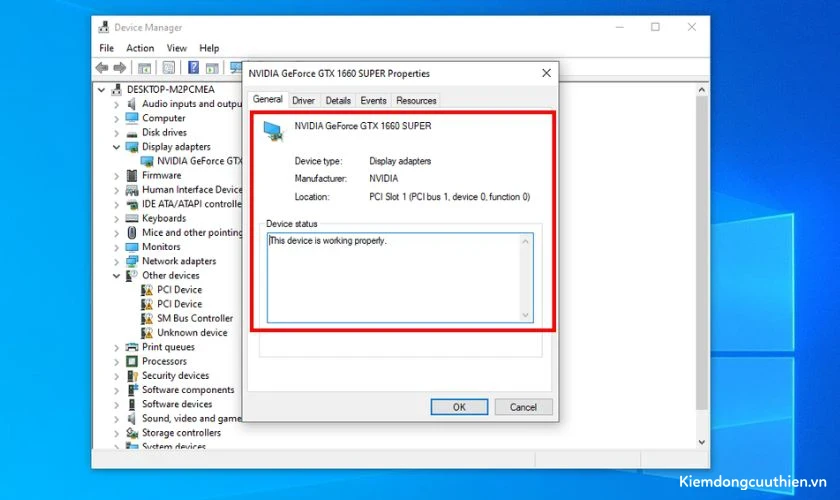Viewport: 840px width, 500px height.
Task: Click the Disk drives icon
Action: click(x=131, y=133)
